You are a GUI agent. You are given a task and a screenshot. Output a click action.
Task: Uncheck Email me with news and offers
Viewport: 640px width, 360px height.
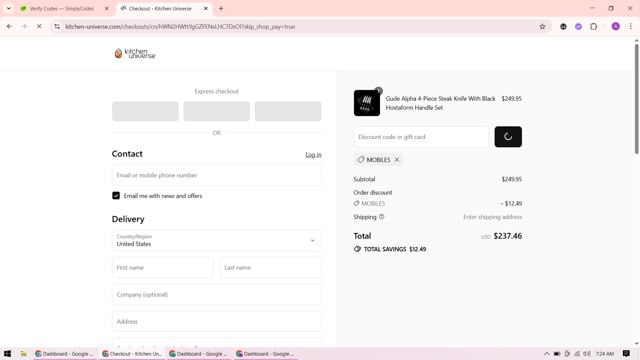pos(116,196)
